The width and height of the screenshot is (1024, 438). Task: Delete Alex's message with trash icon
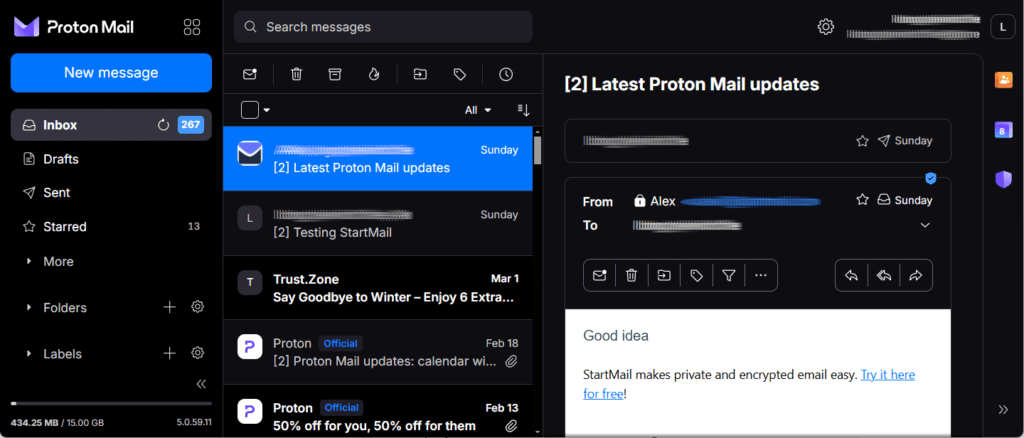pyautogui.click(x=631, y=275)
